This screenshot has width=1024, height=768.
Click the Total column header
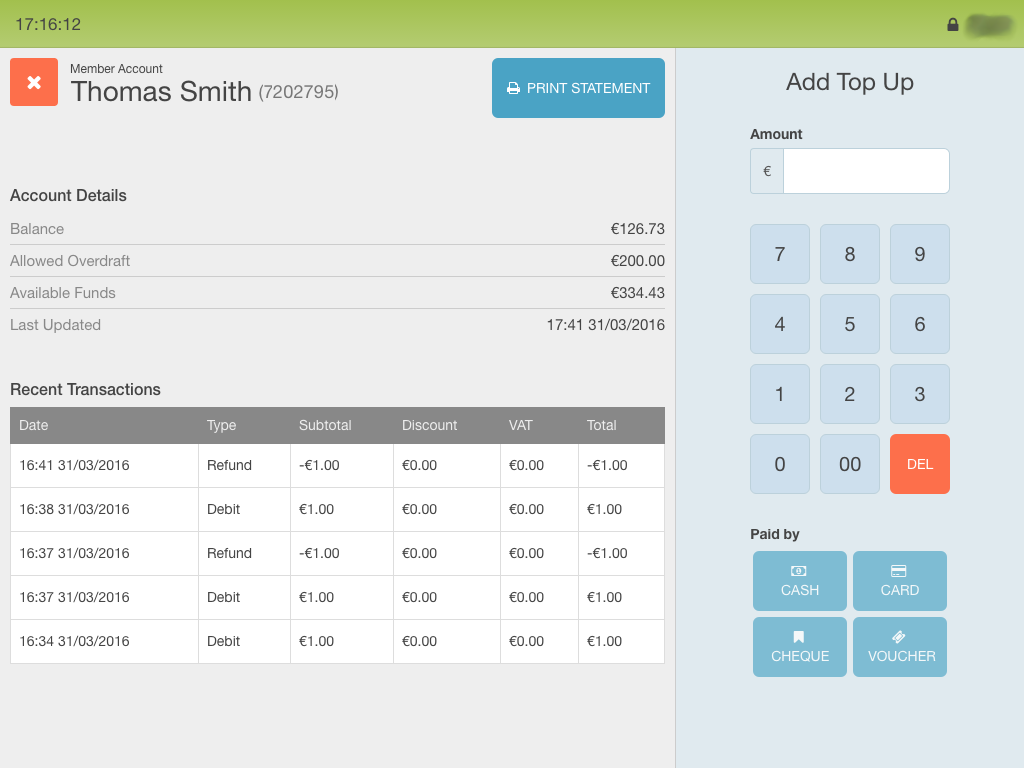(x=601, y=426)
